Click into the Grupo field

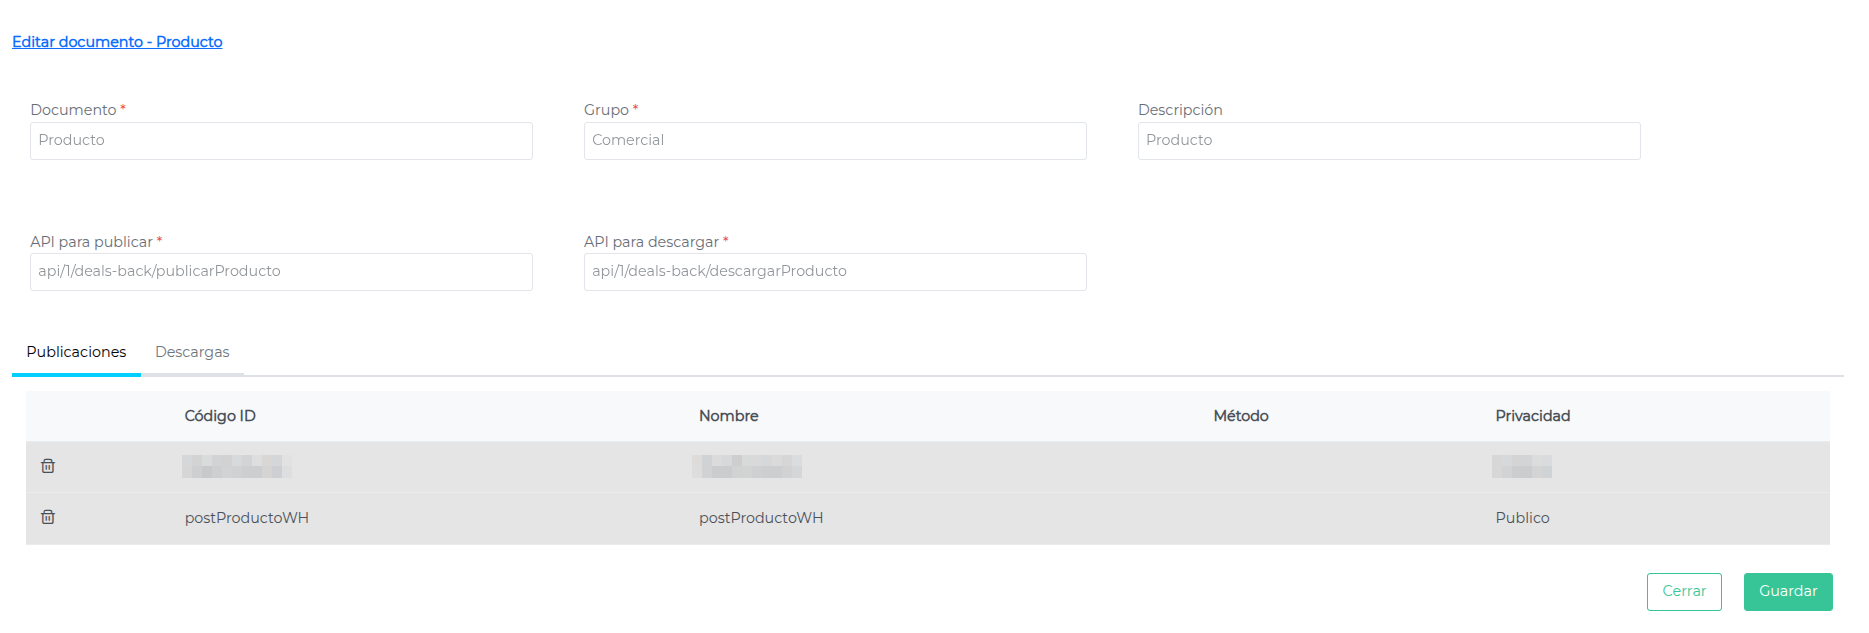click(835, 141)
